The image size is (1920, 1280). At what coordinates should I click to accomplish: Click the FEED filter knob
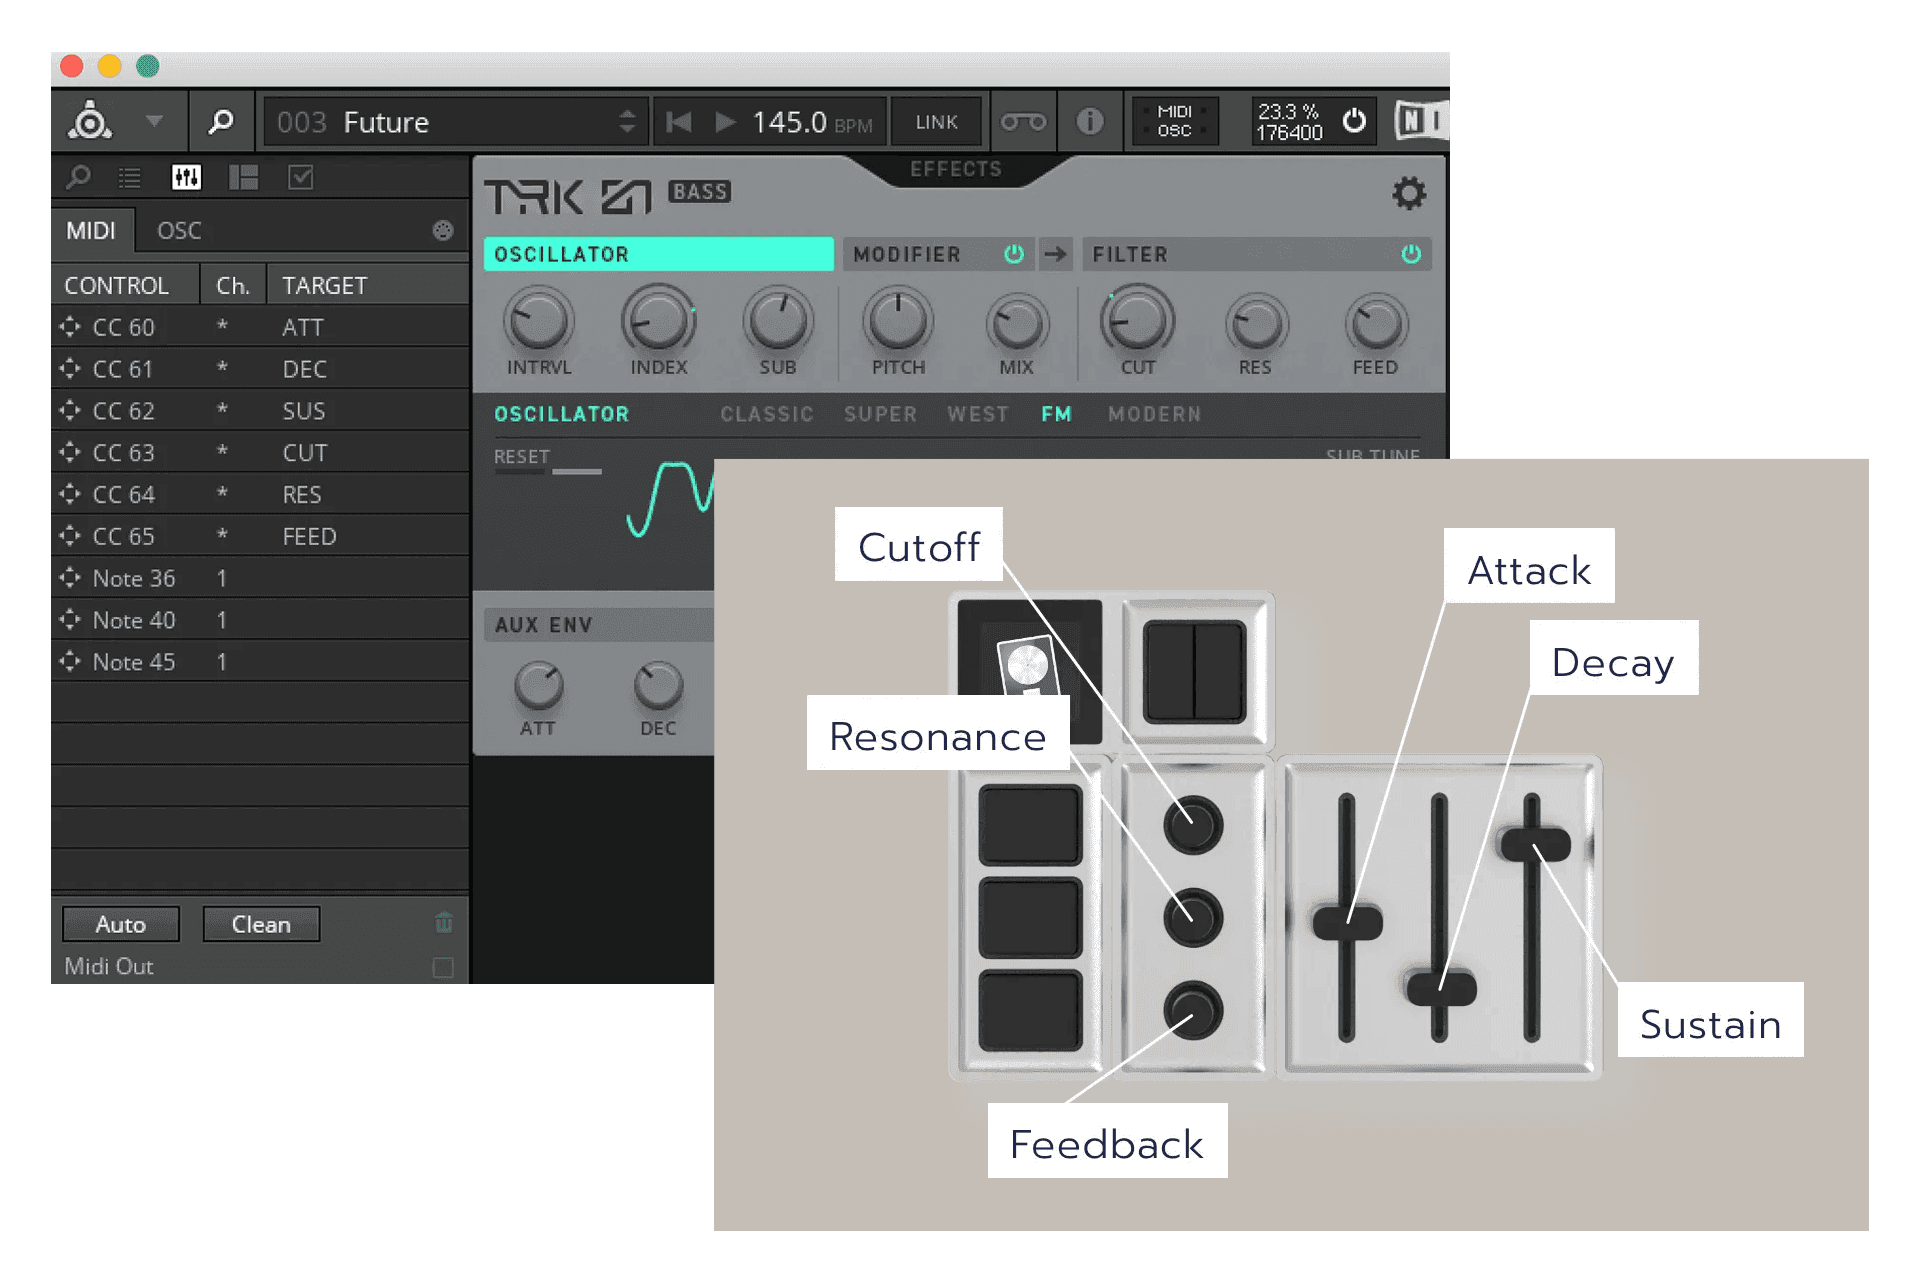[x=1376, y=324]
